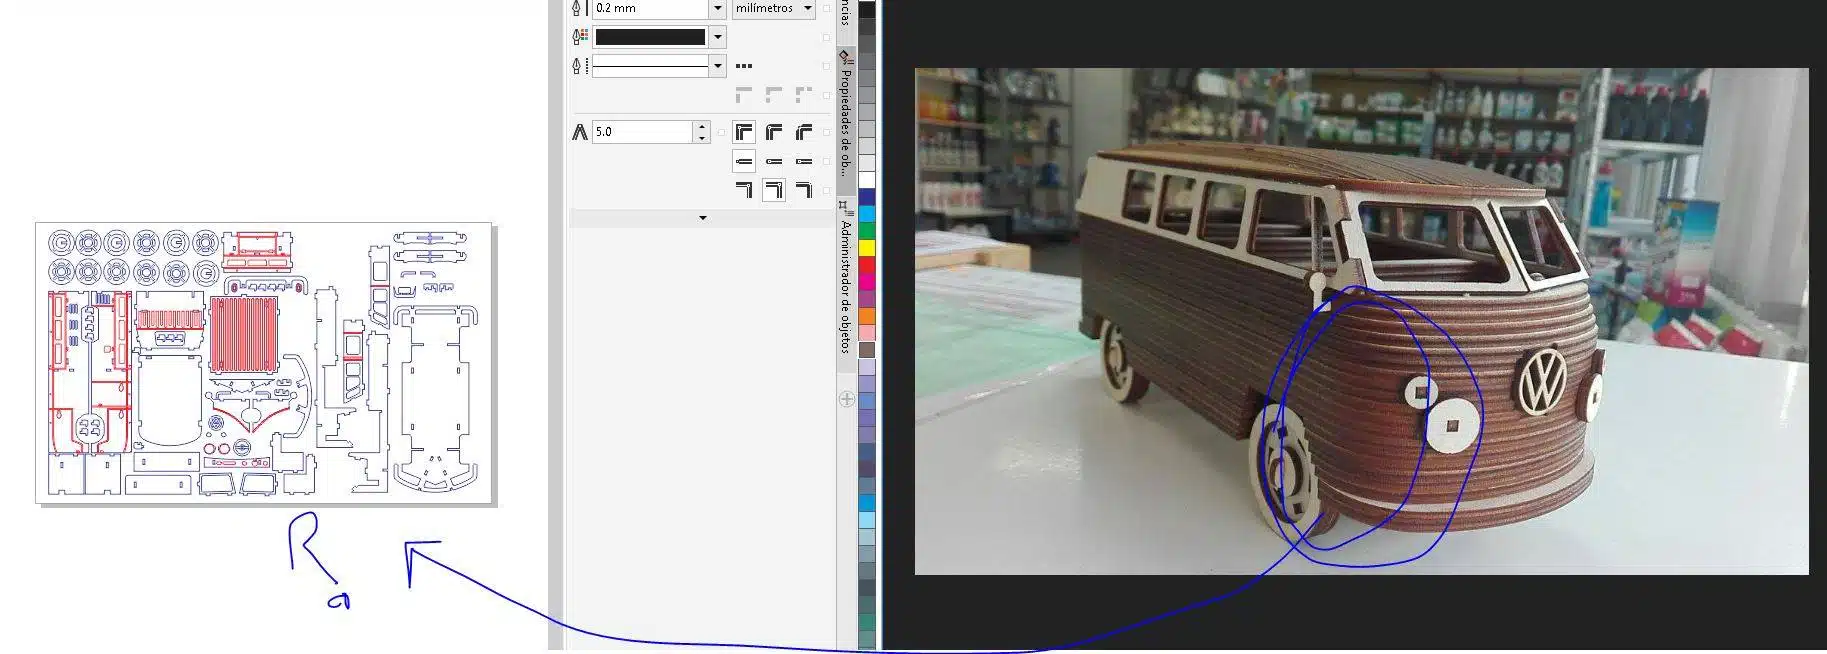Set outline position to centered
Image resolution: width=1827 pixels, height=654 pixels.
(774, 189)
